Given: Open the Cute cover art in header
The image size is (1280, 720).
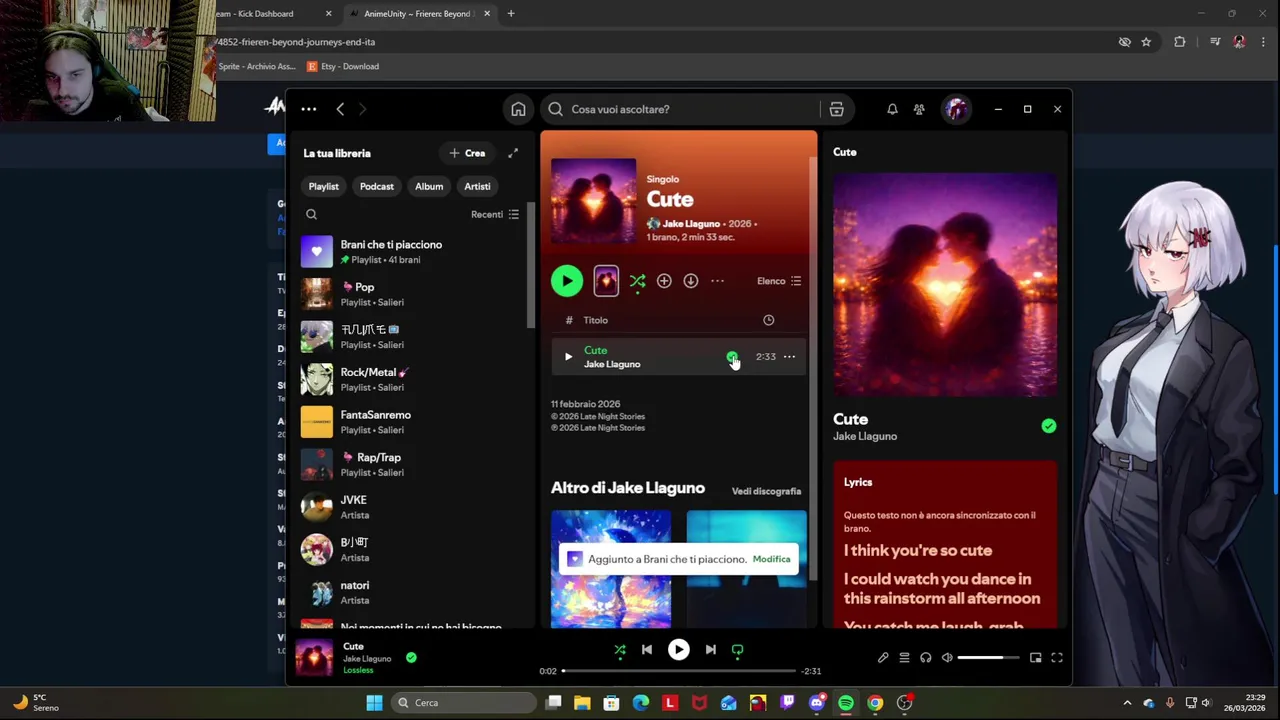Looking at the screenshot, I should pyautogui.click(x=593, y=201).
